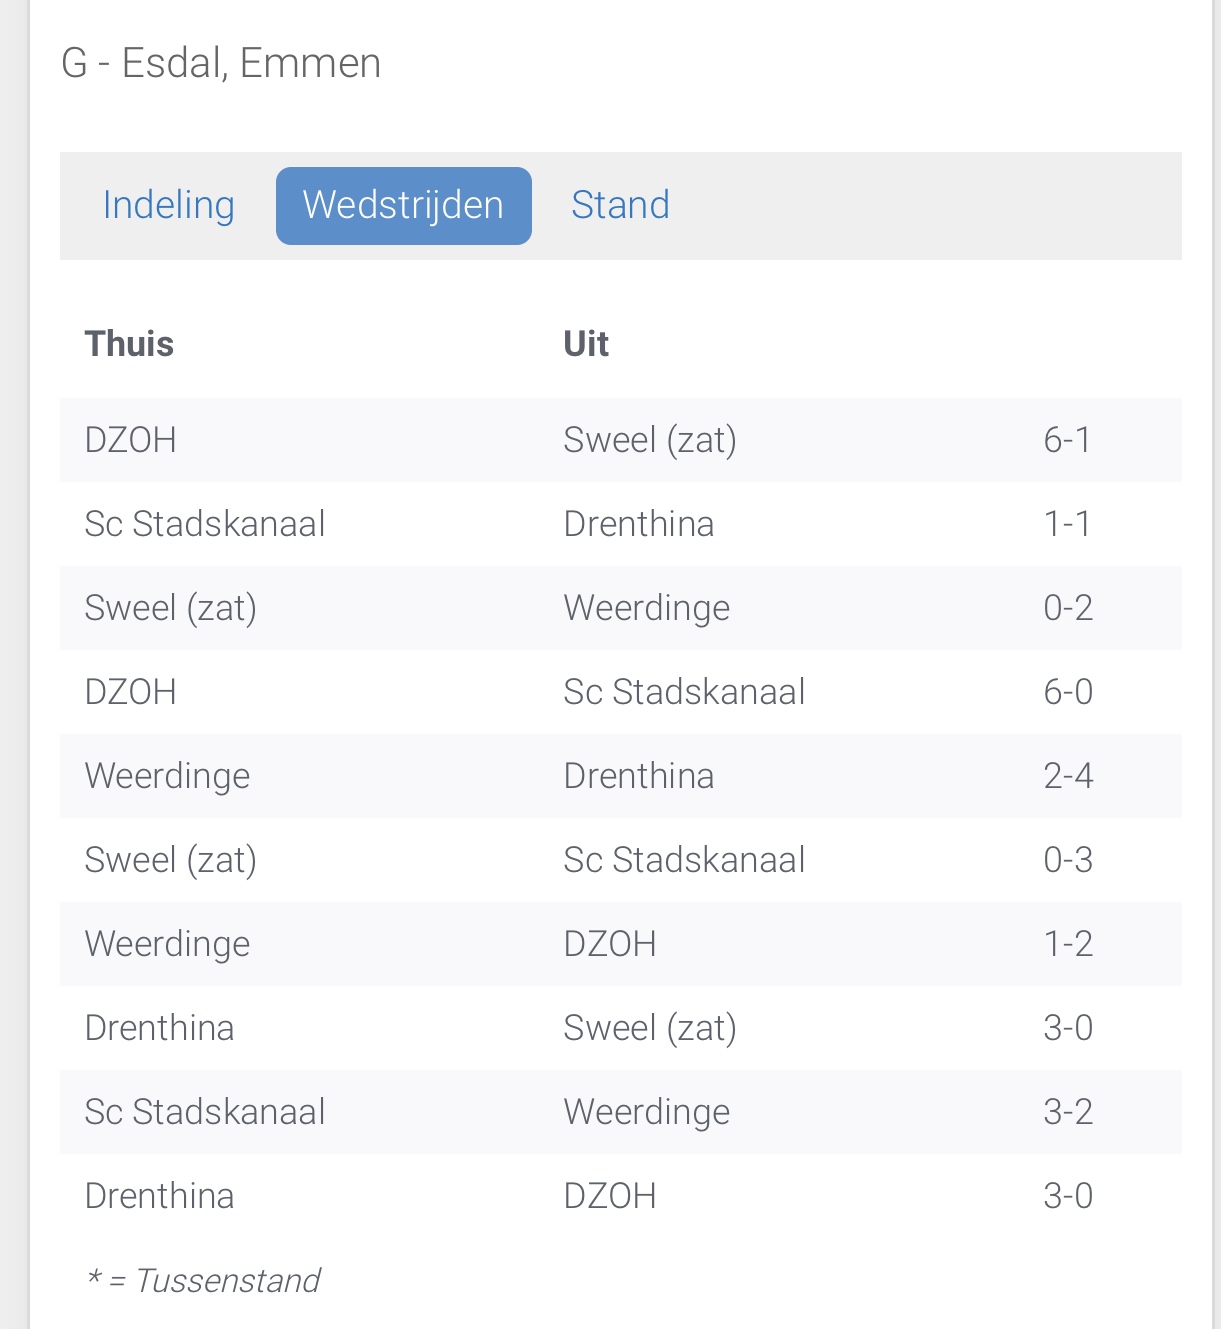Click the 3-2 score result
Image resolution: width=1221 pixels, height=1329 pixels.
(1068, 1112)
